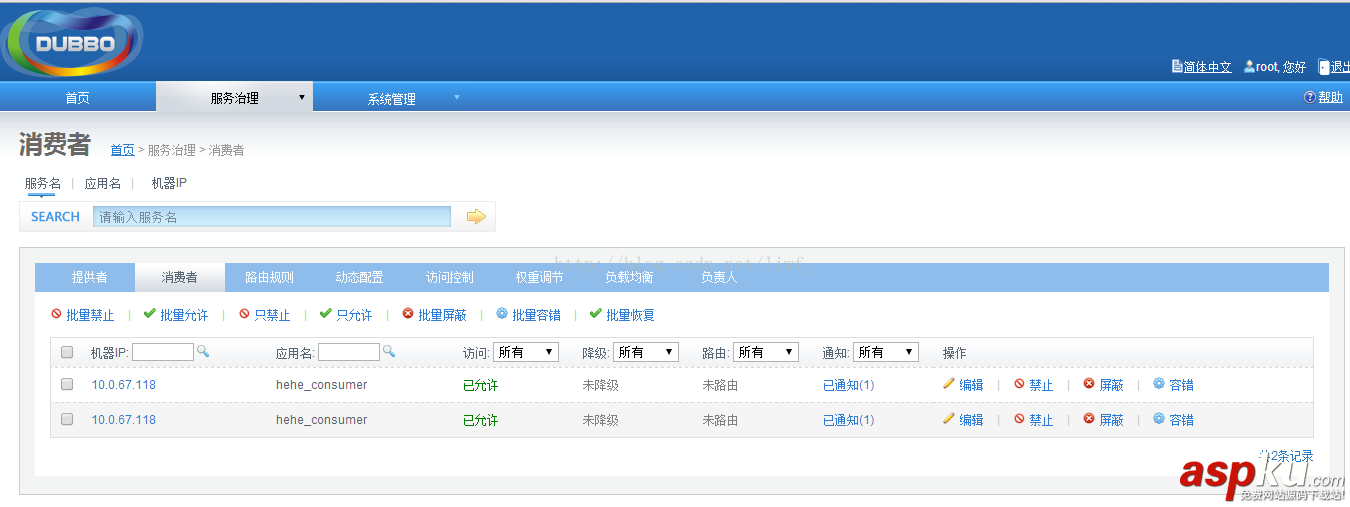
Task: Click the 首页 breadcrumb link
Action: point(122,150)
